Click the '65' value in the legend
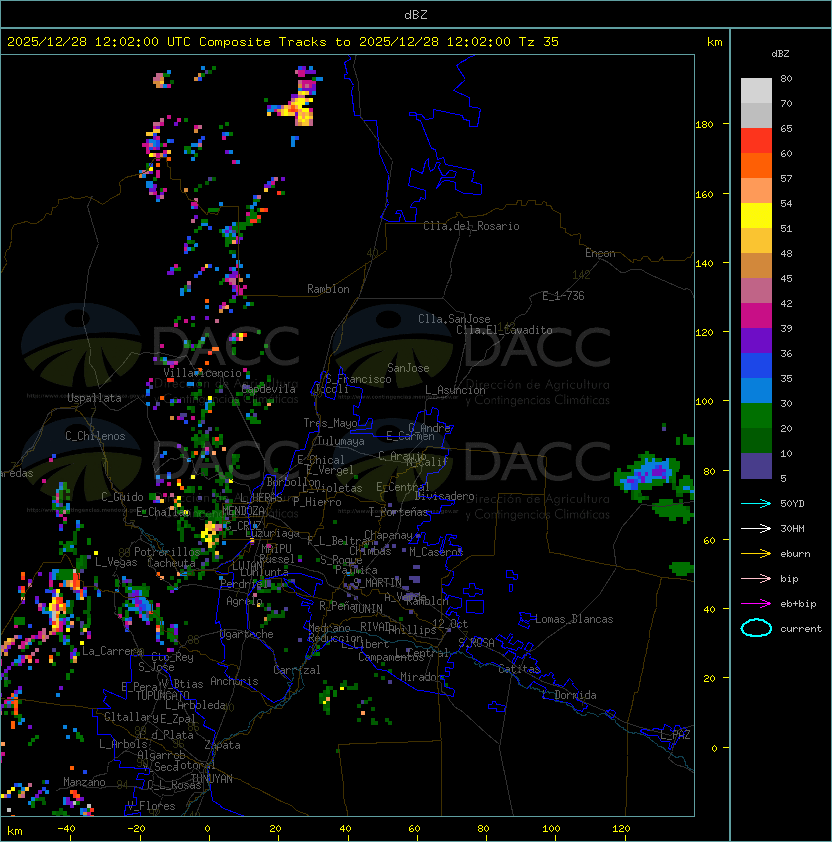Viewport: 832px width, 842px height. point(786,129)
